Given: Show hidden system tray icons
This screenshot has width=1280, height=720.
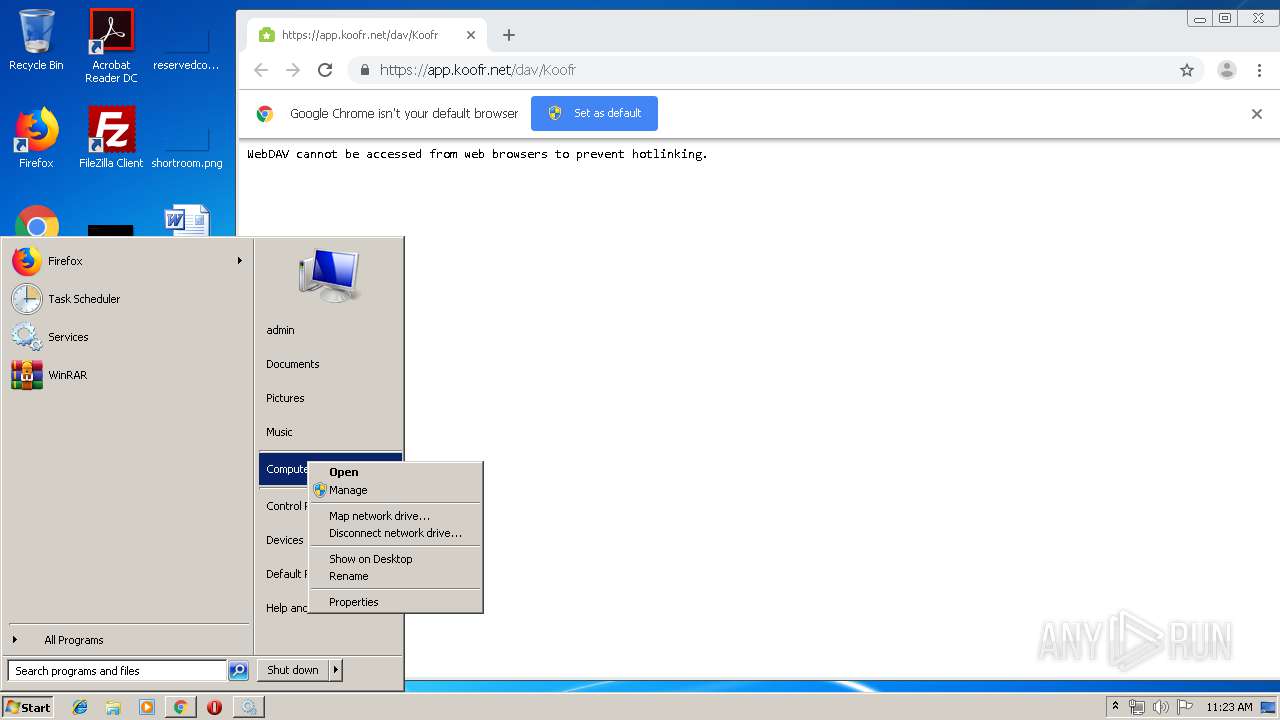Looking at the screenshot, I should 1116,707.
